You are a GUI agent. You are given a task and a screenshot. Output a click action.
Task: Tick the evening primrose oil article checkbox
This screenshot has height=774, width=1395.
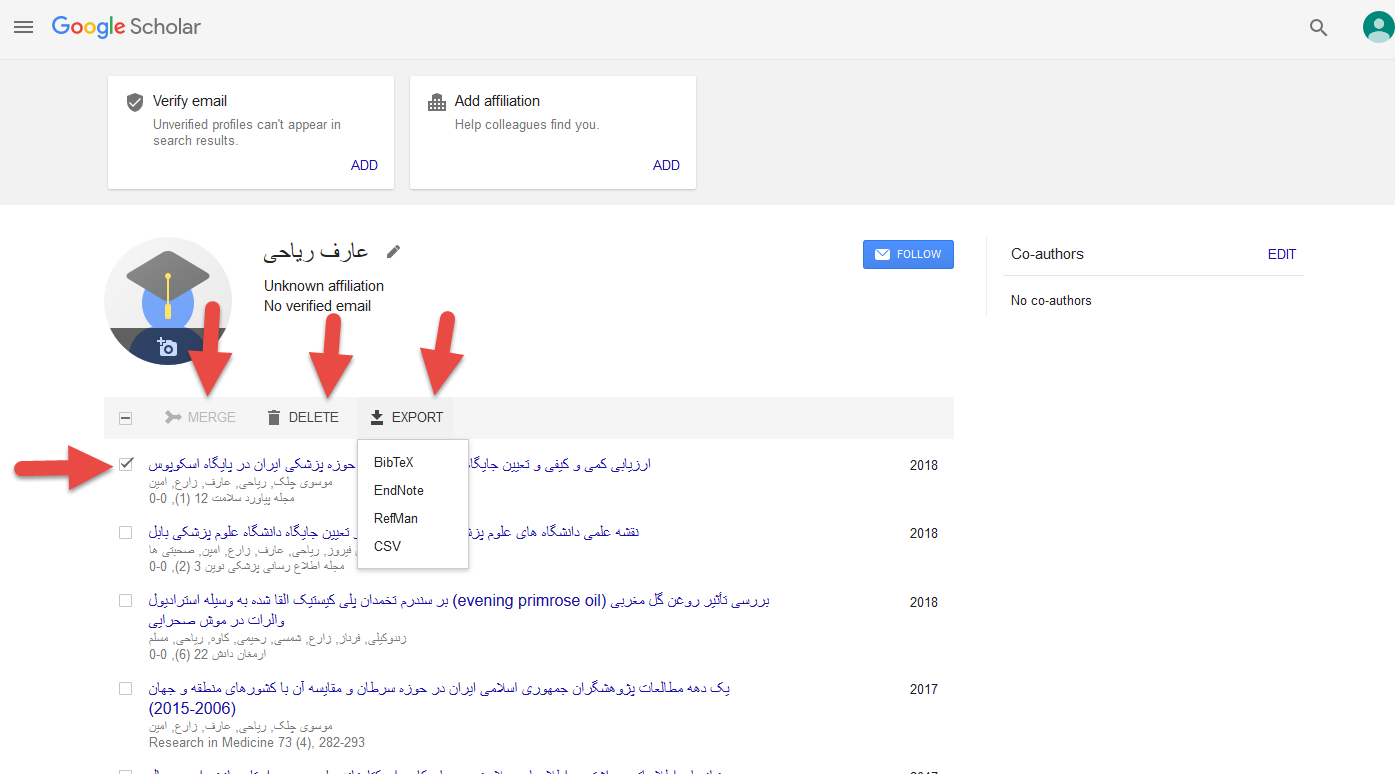tap(125, 601)
